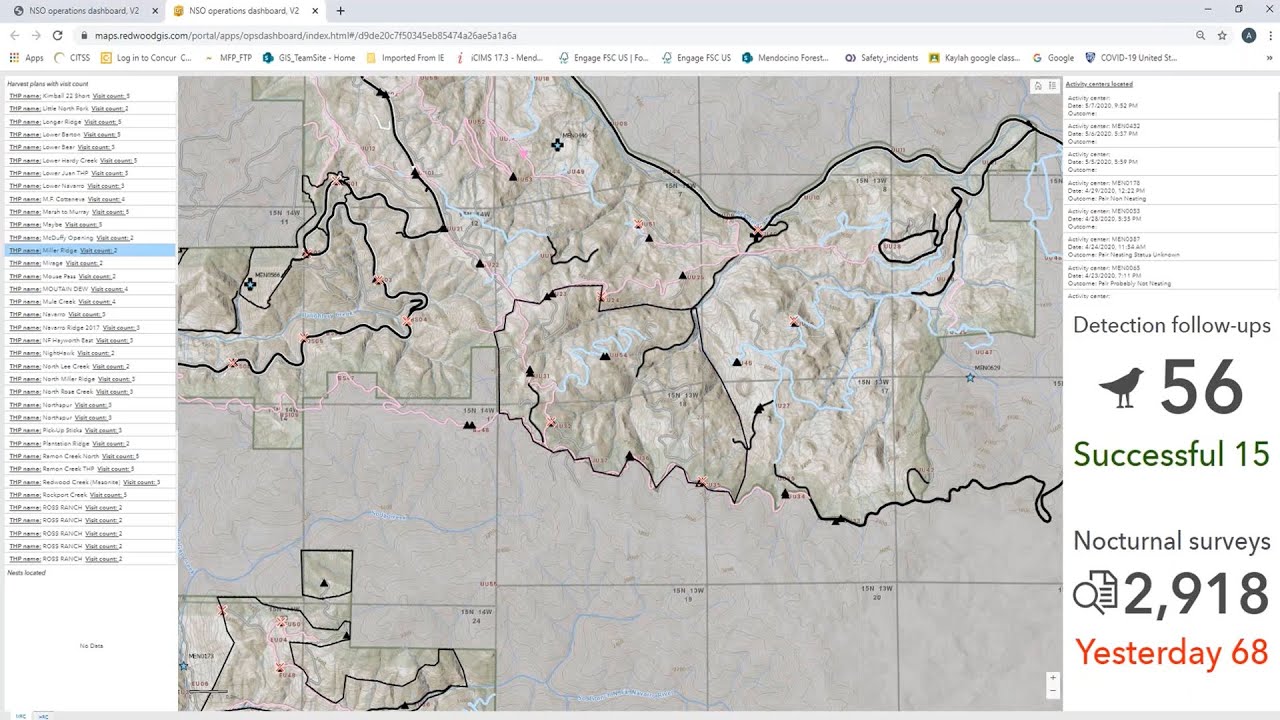Image resolution: width=1280 pixels, height=720 pixels.
Task: Close the first NSO operations dashboard tab
Action: [155, 11]
